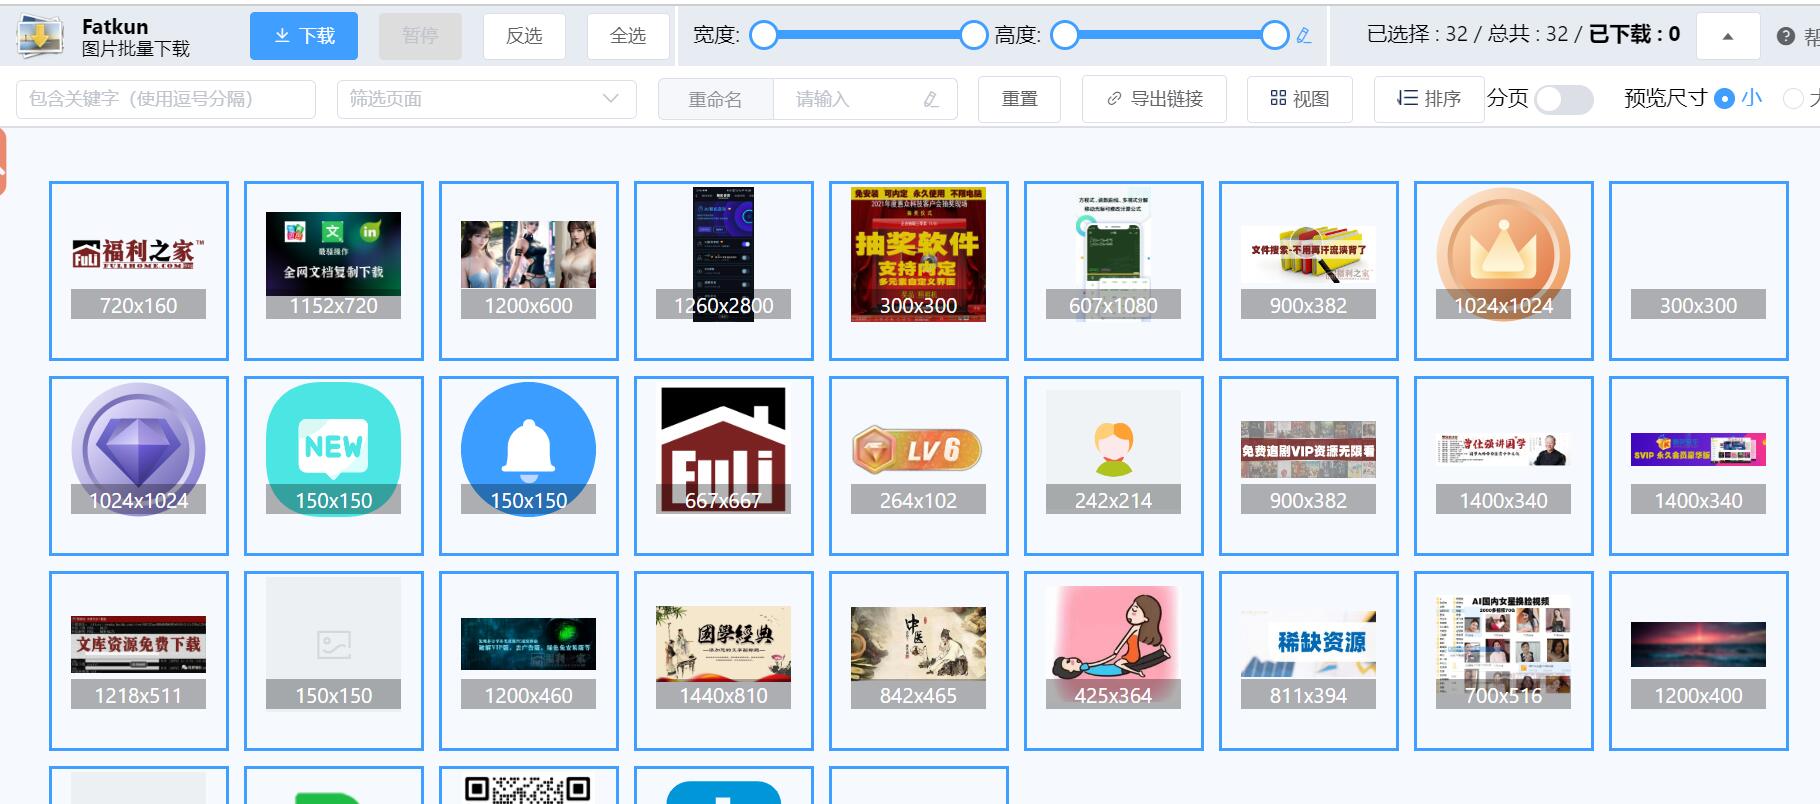
Task: Select the teal NEW badge icon thumbnail
Action: point(334,466)
